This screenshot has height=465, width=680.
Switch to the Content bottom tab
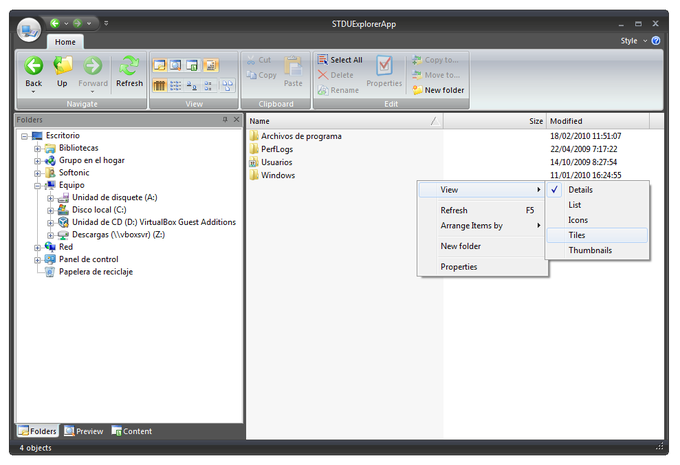(x=132, y=431)
